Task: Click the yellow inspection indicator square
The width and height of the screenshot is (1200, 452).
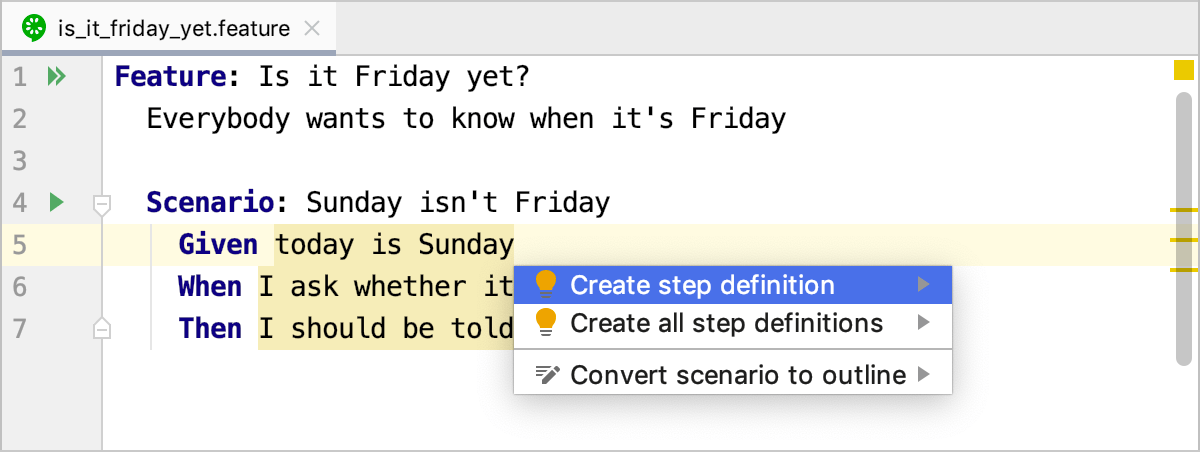Action: pyautogui.click(x=1184, y=70)
